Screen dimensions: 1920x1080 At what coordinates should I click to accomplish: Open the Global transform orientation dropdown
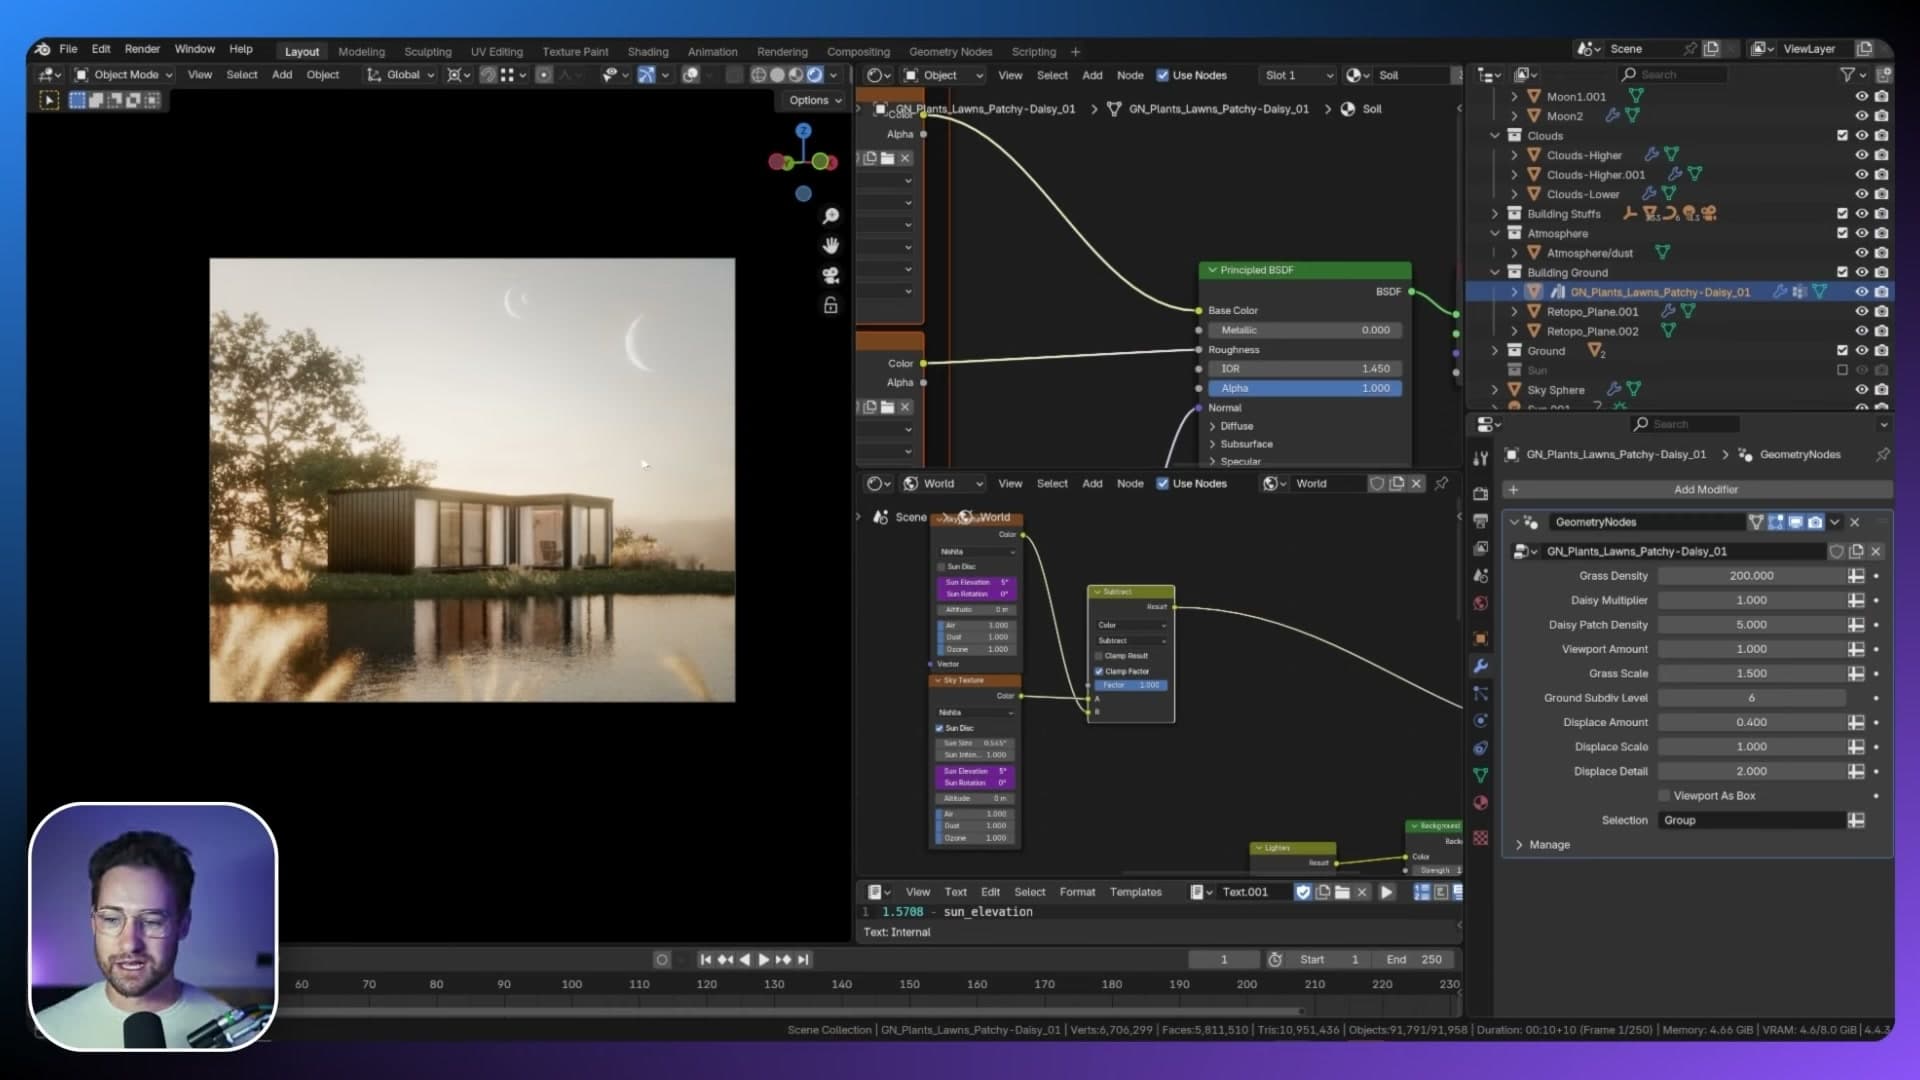[401, 75]
